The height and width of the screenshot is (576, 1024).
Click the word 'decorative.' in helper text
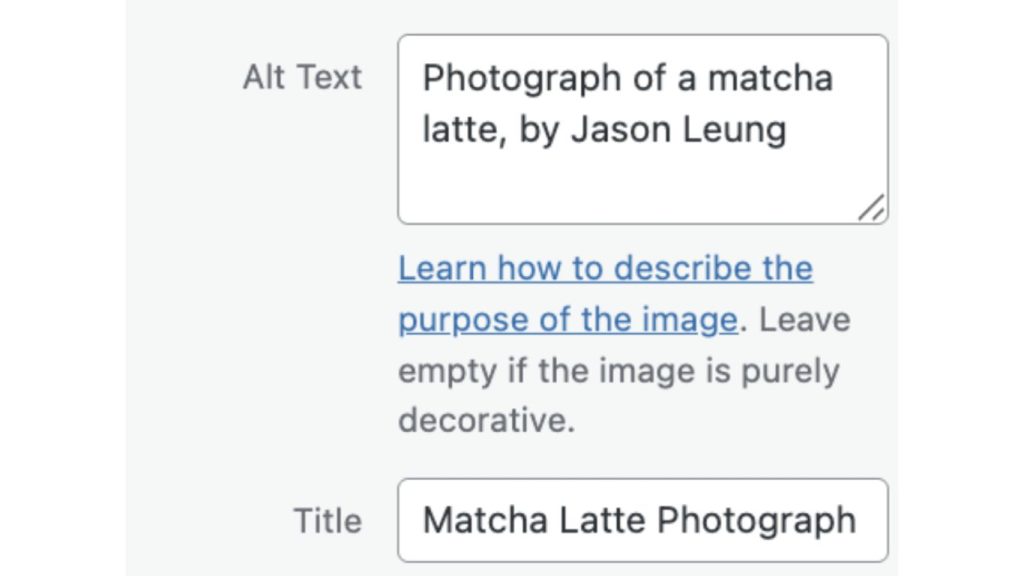coord(486,420)
